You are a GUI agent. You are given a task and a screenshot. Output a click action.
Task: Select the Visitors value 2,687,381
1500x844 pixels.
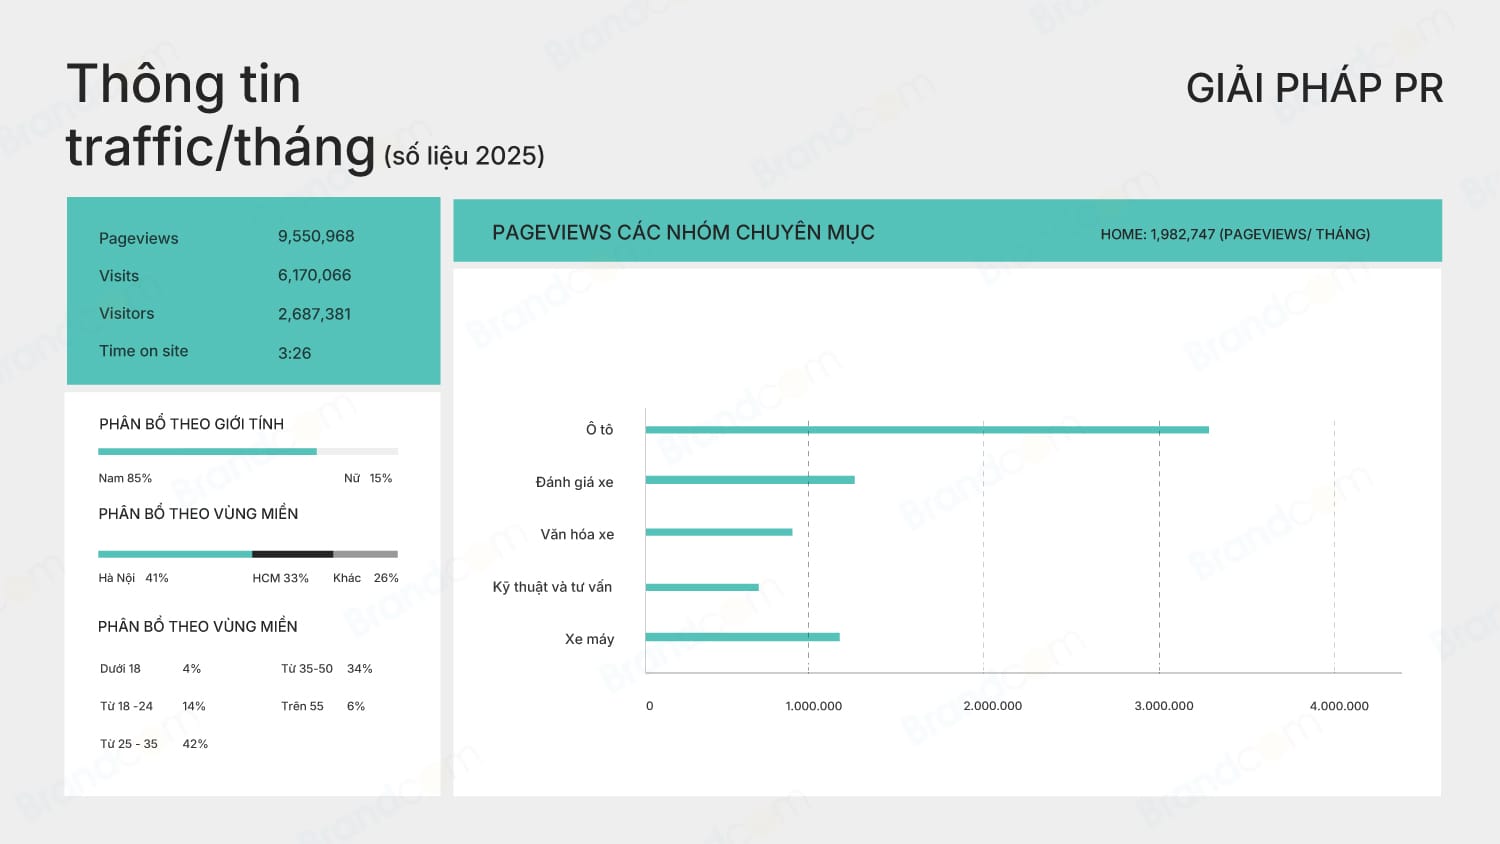314,314
